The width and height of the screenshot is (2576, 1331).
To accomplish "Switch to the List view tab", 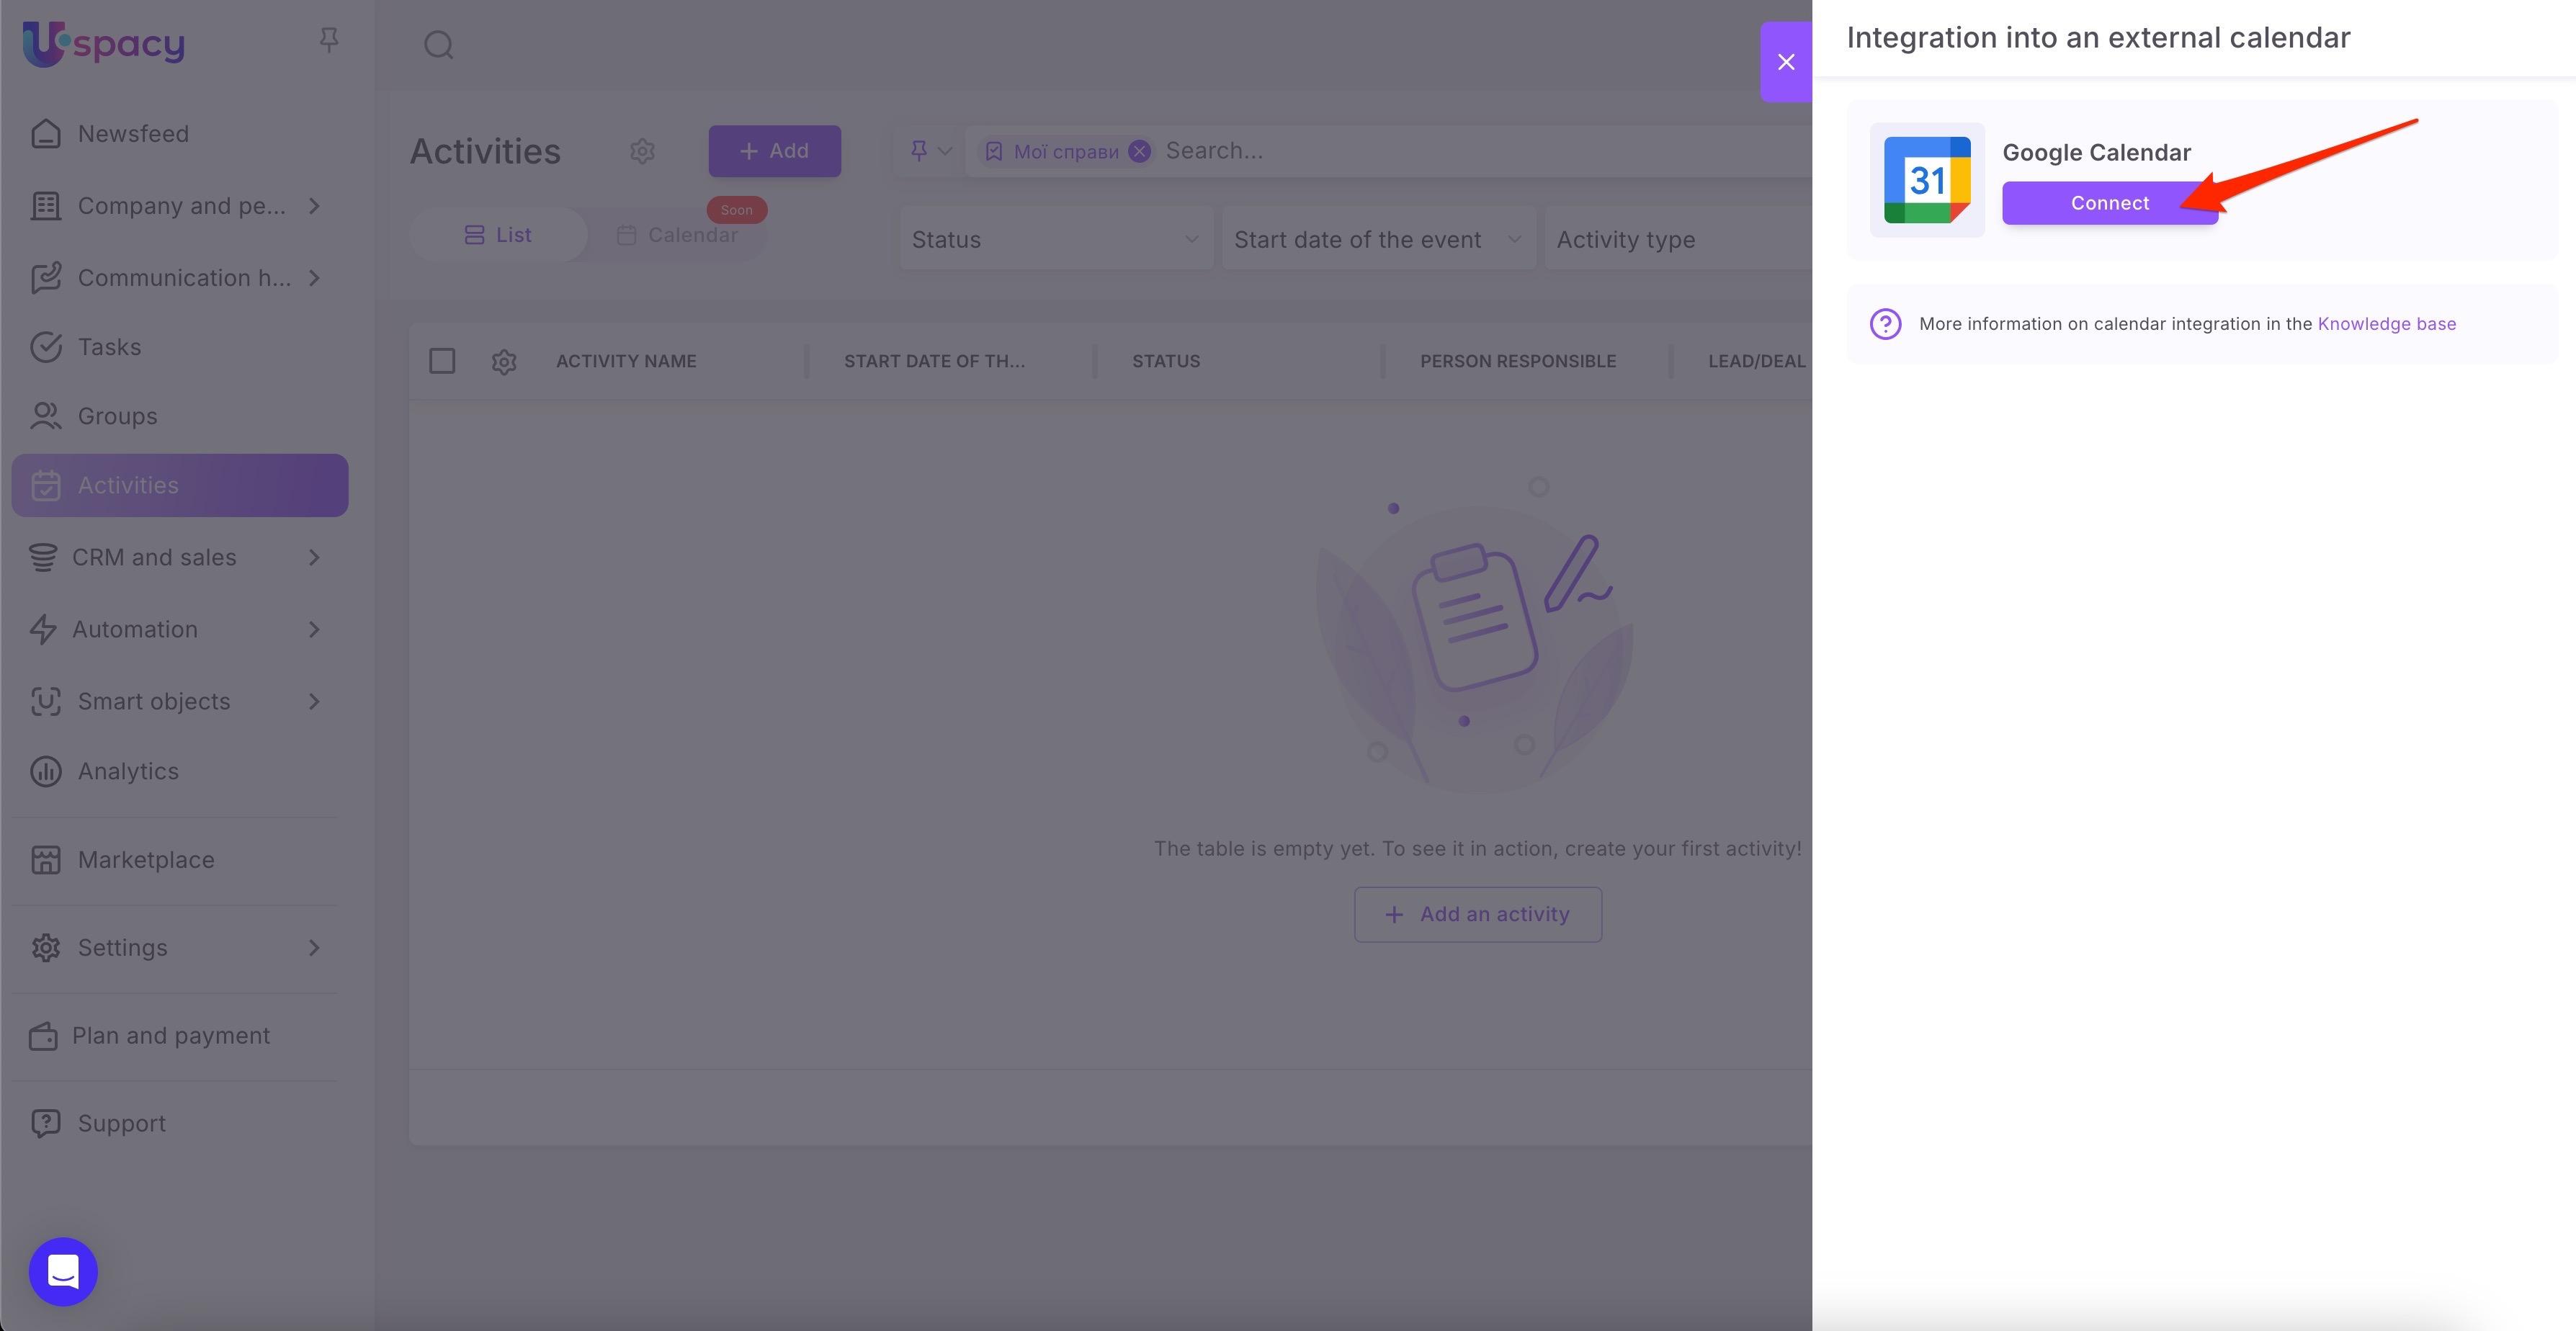I will 498,235.
